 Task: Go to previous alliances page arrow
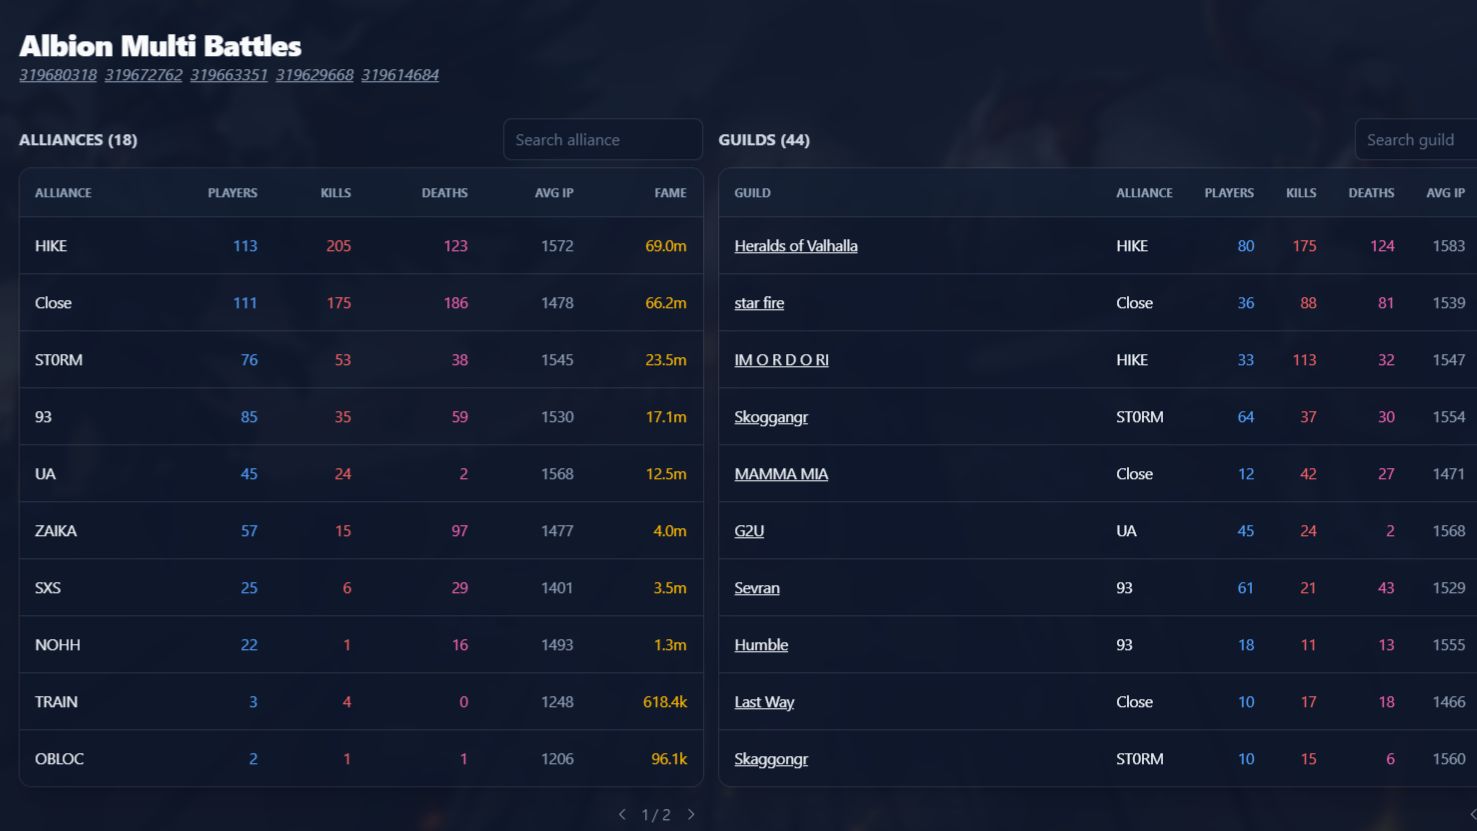[x=622, y=815]
